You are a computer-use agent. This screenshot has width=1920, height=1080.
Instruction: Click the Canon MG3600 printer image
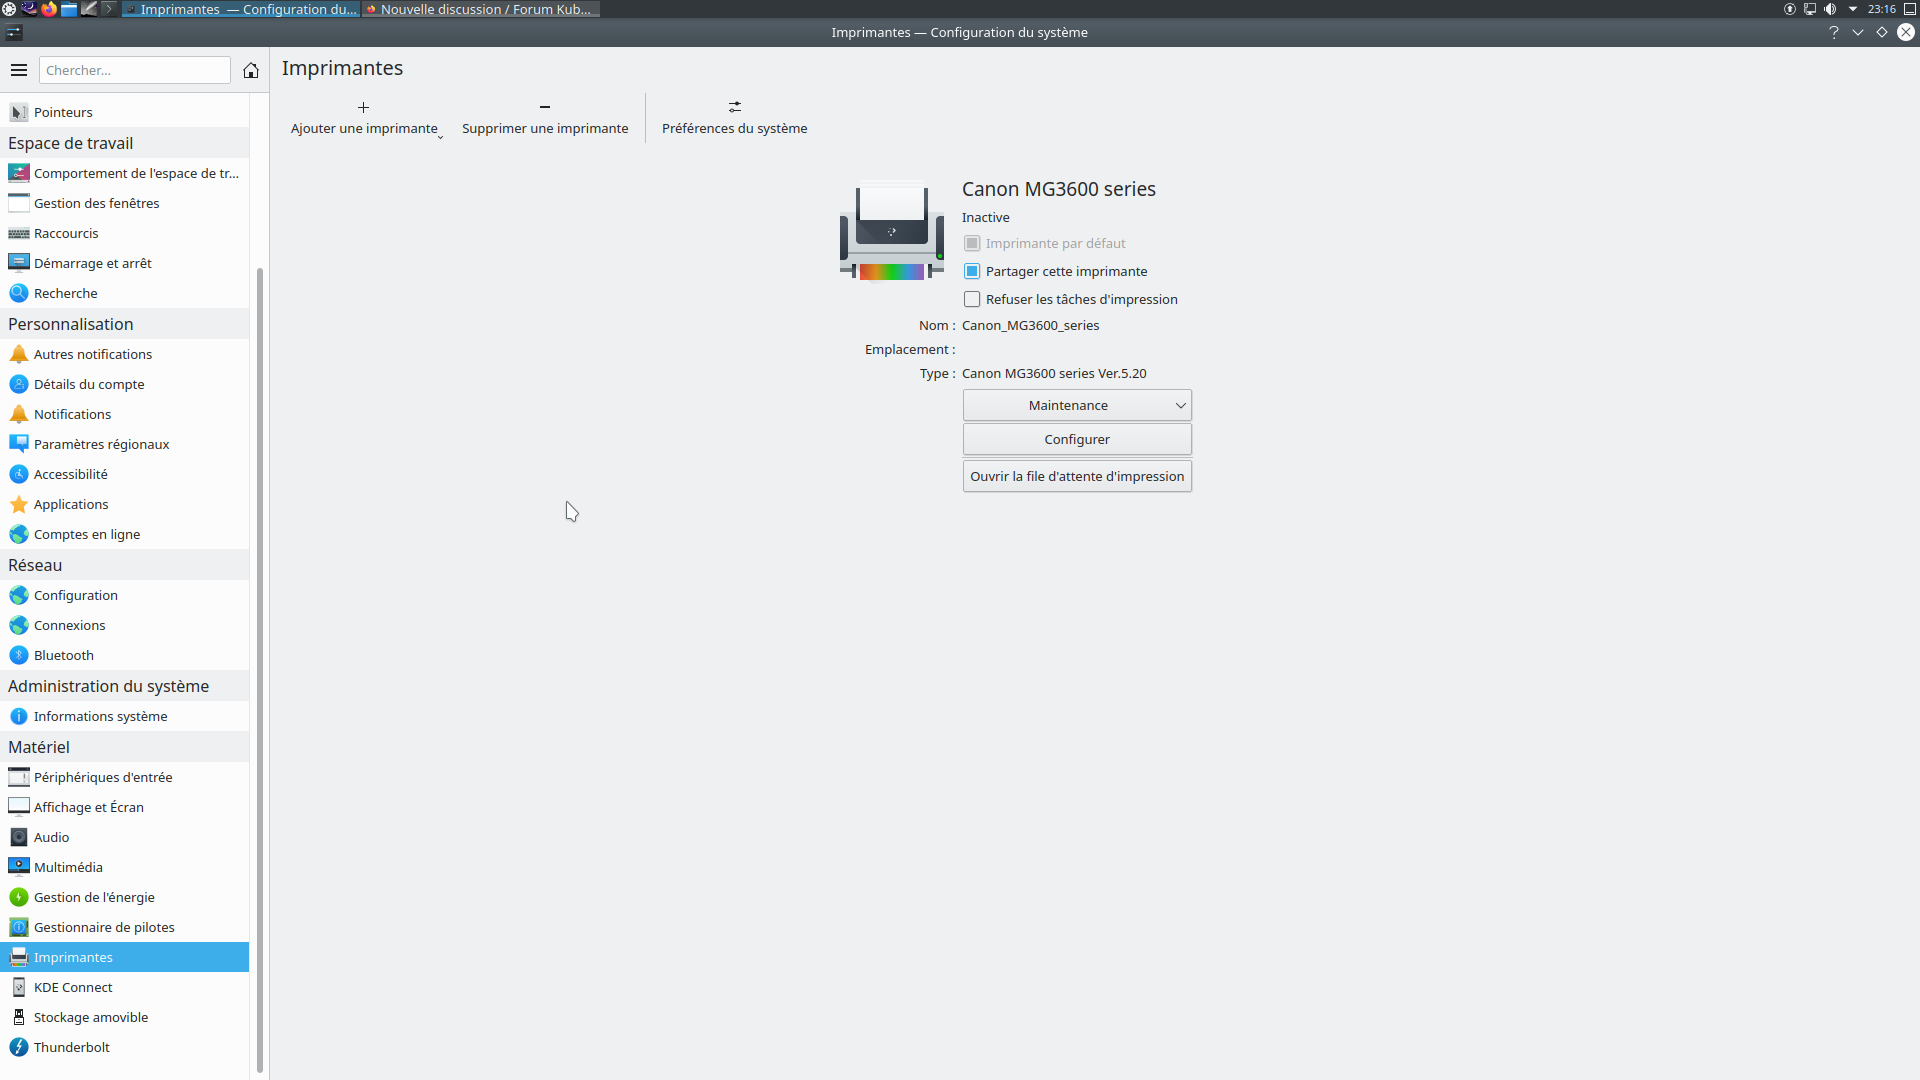(891, 231)
